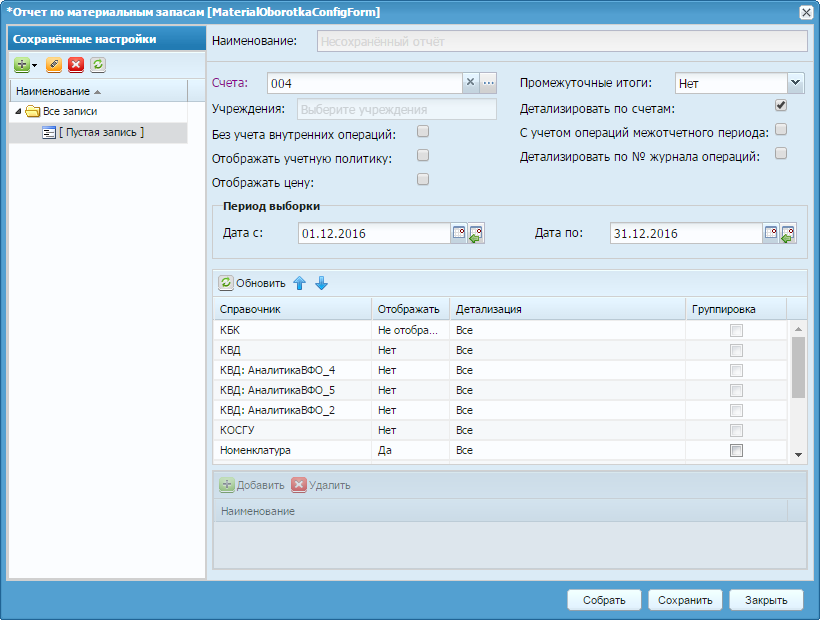820x620 pixels.
Task: Toggle Группировка checkbox for КОСГУ row
Action: 736,430
